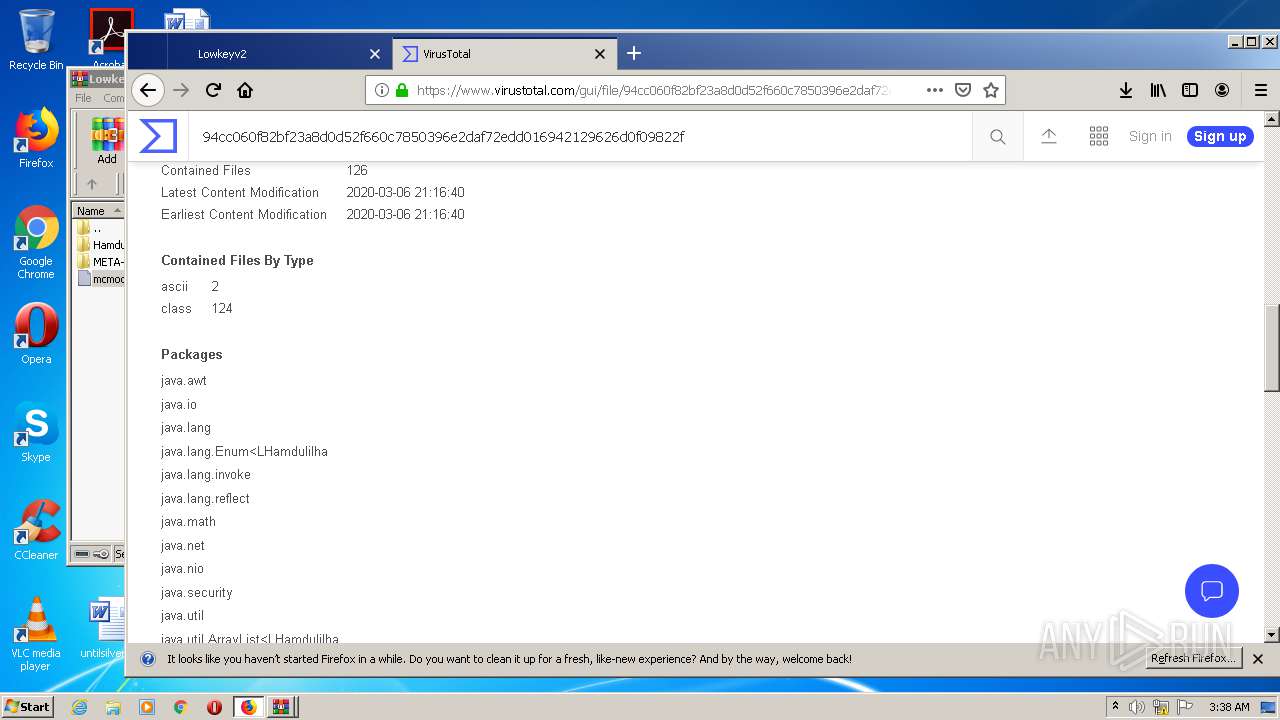The image size is (1280, 720).
Task: Open the blue chat bubble widget
Action: [x=1212, y=590]
